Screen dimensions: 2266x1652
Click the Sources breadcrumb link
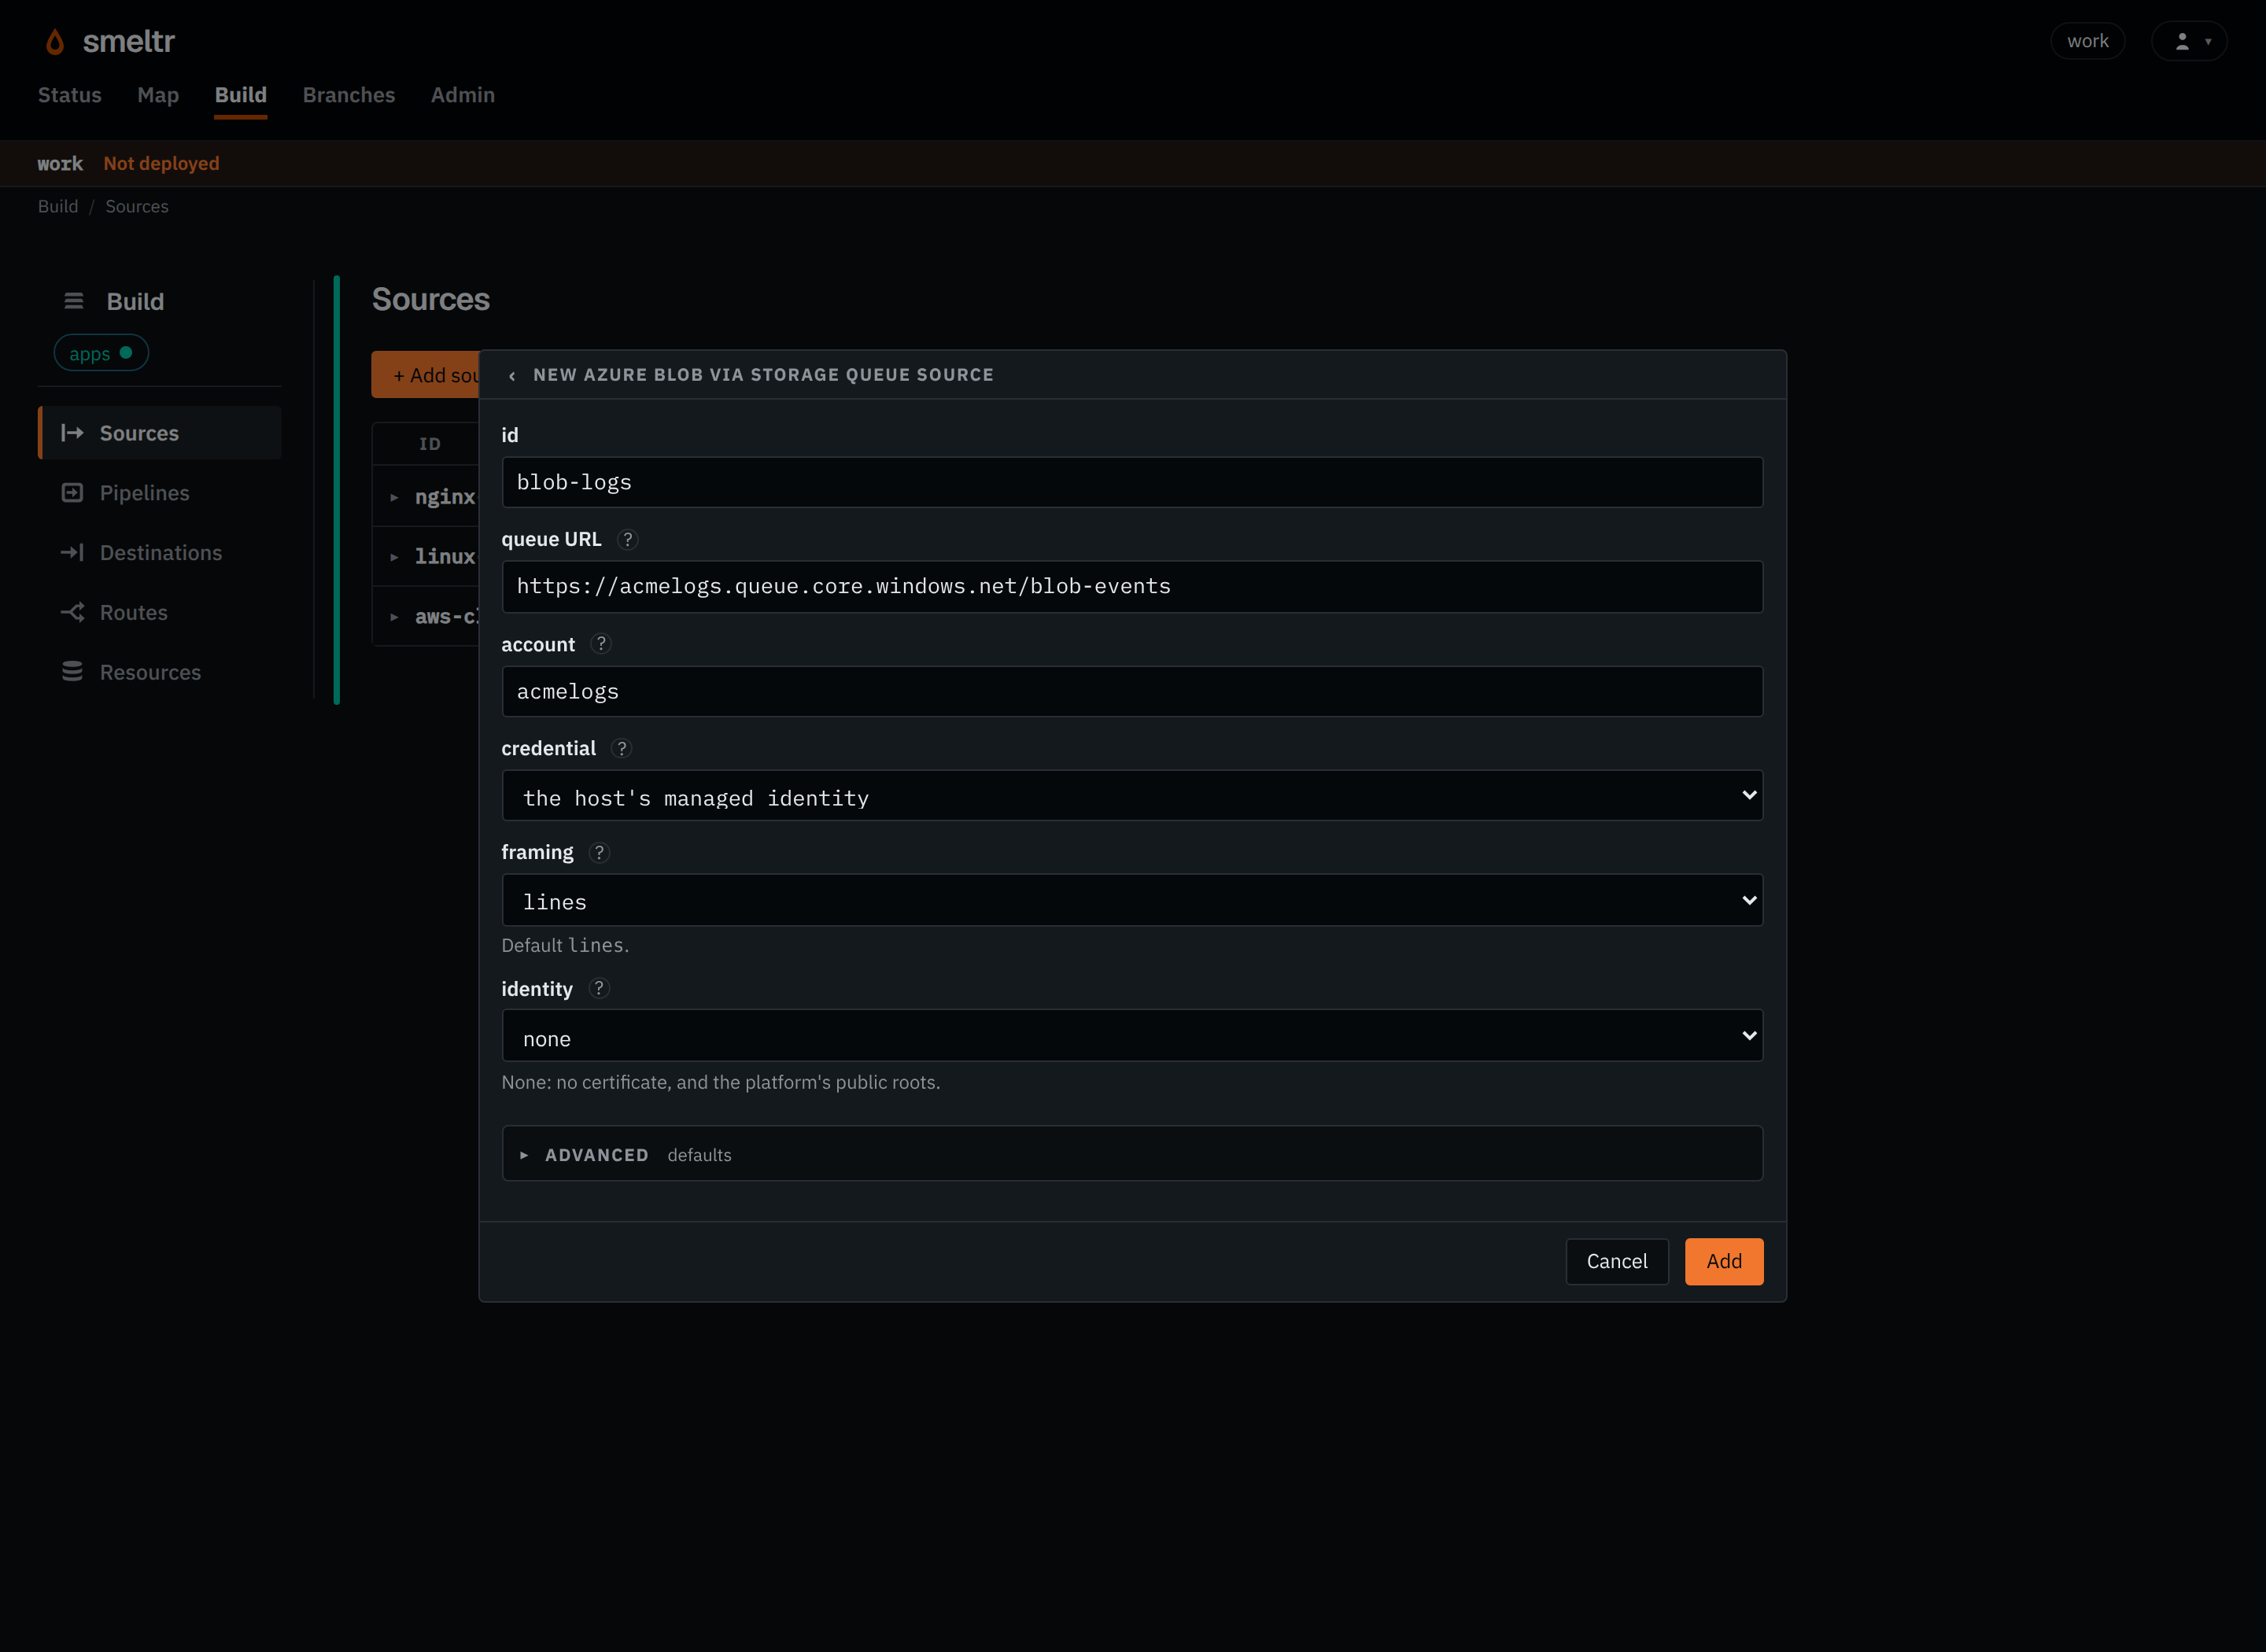(x=137, y=206)
